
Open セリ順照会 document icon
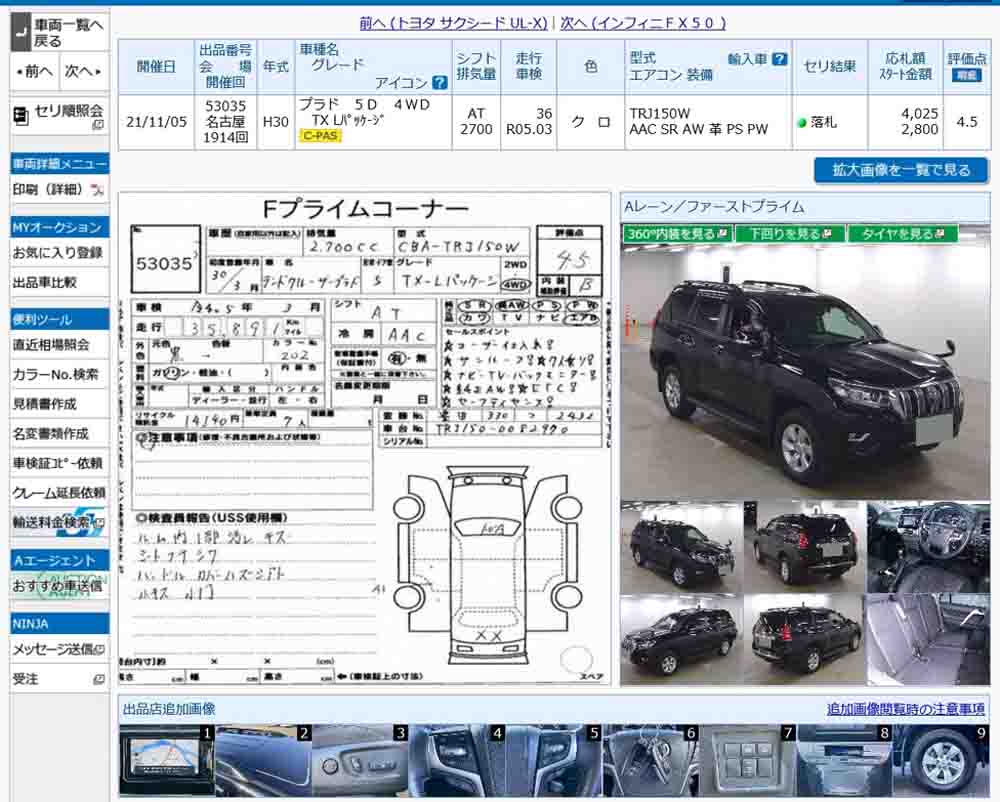pos(21,116)
